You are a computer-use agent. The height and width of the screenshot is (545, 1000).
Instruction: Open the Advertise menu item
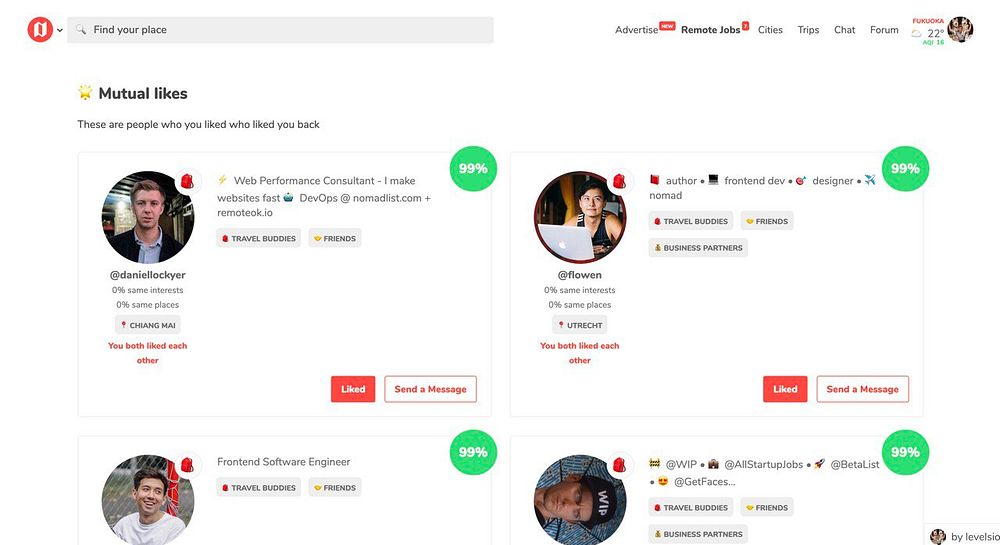pos(636,30)
